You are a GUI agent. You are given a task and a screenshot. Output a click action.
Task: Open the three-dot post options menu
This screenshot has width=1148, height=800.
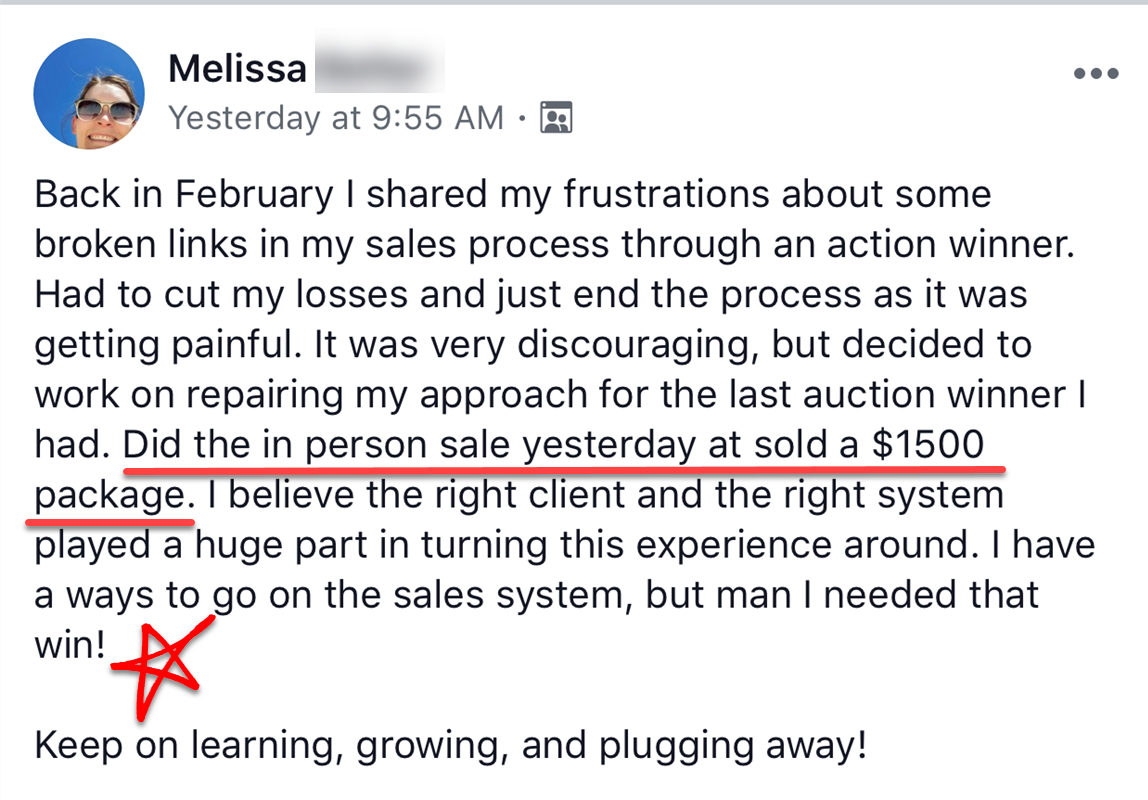point(1095,73)
